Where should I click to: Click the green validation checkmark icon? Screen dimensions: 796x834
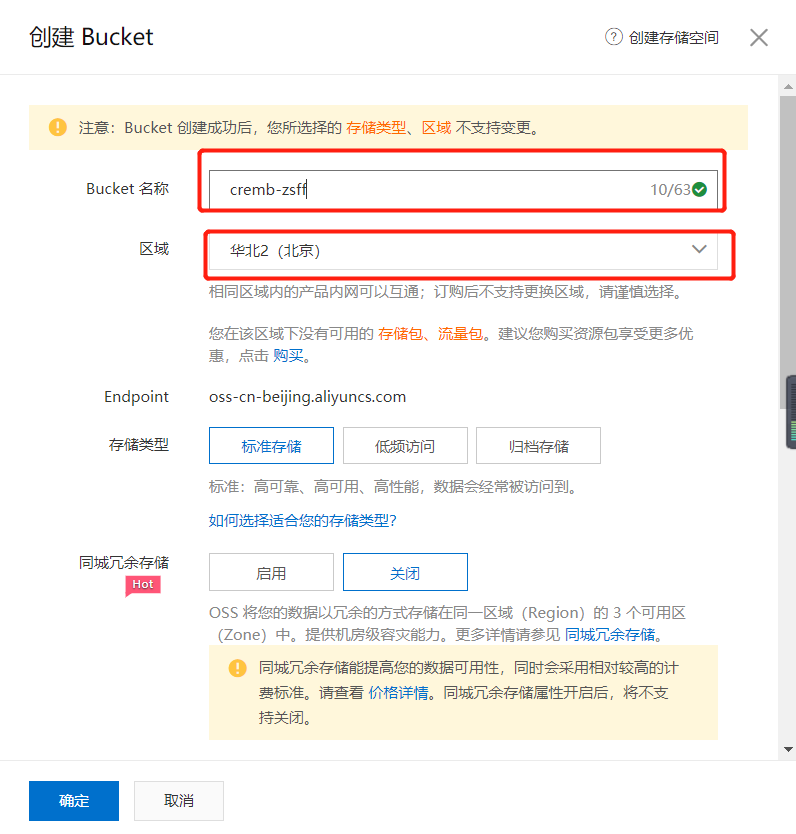[x=700, y=189]
